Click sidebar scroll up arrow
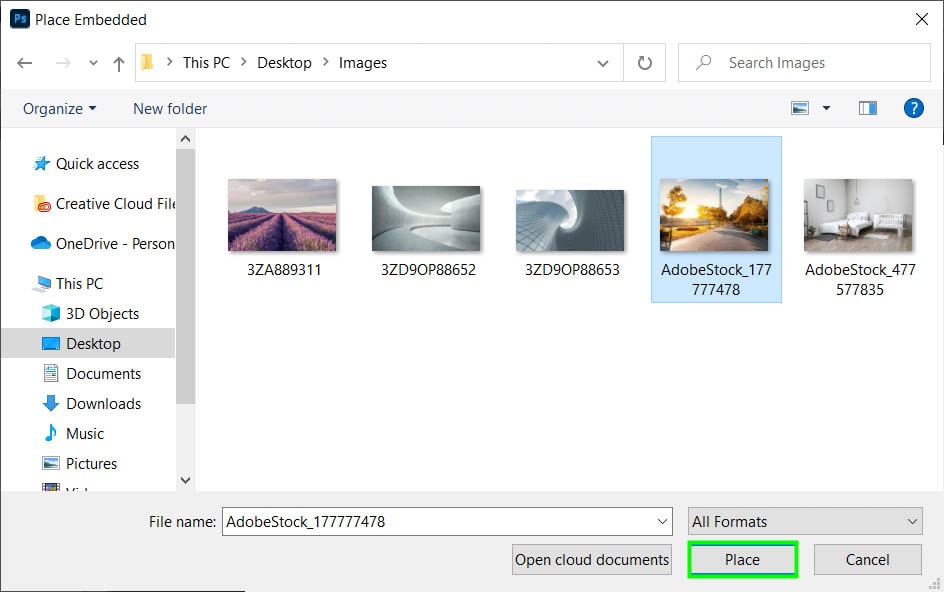Viewport: 944px width, 592px height. pyautogui.click(x=185, y=139)
